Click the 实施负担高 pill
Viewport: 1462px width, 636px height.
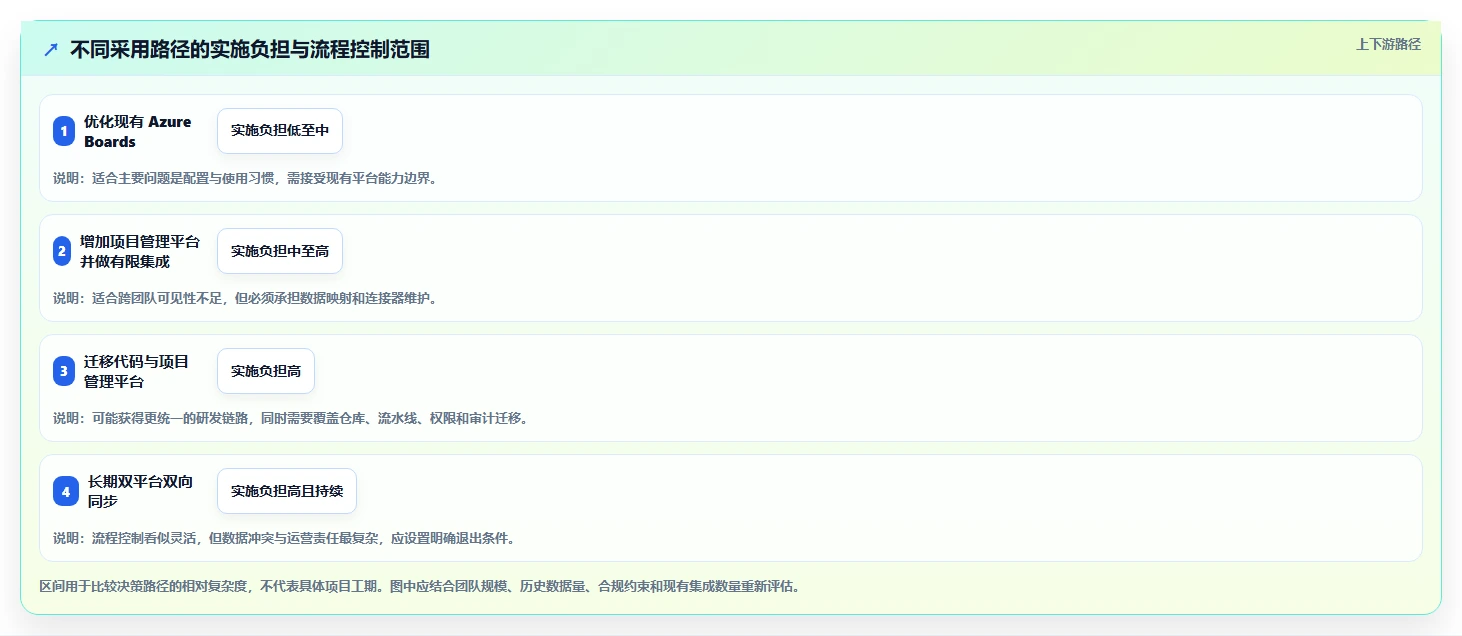(x=266, y=371)
